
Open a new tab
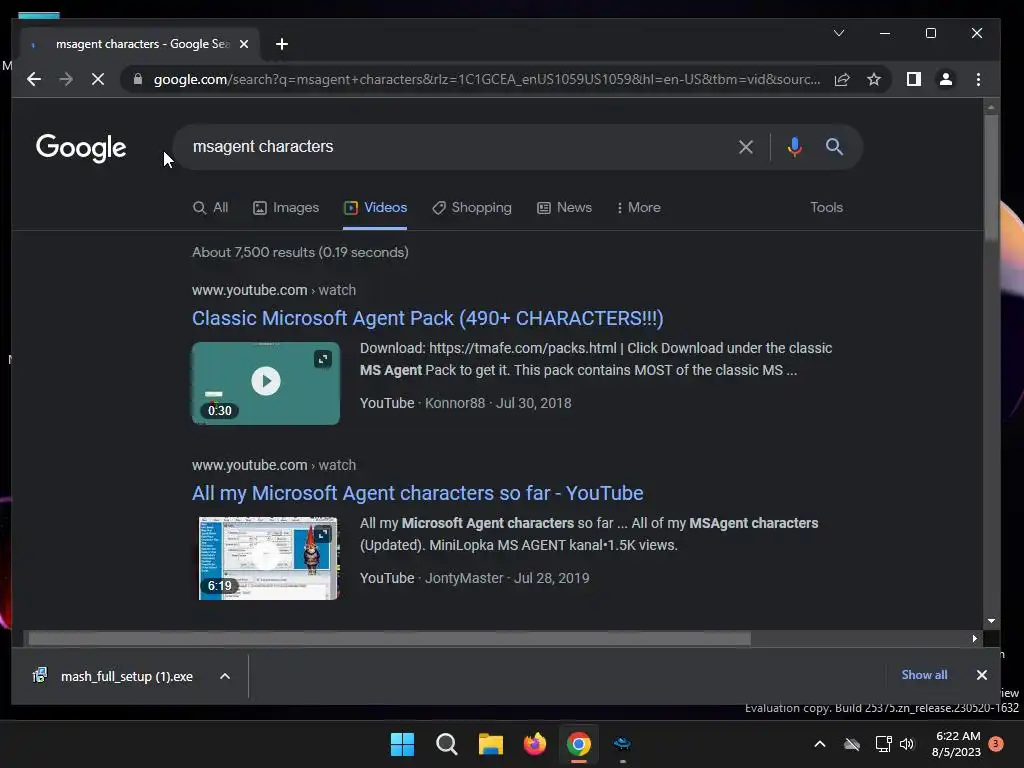[281, 44]
